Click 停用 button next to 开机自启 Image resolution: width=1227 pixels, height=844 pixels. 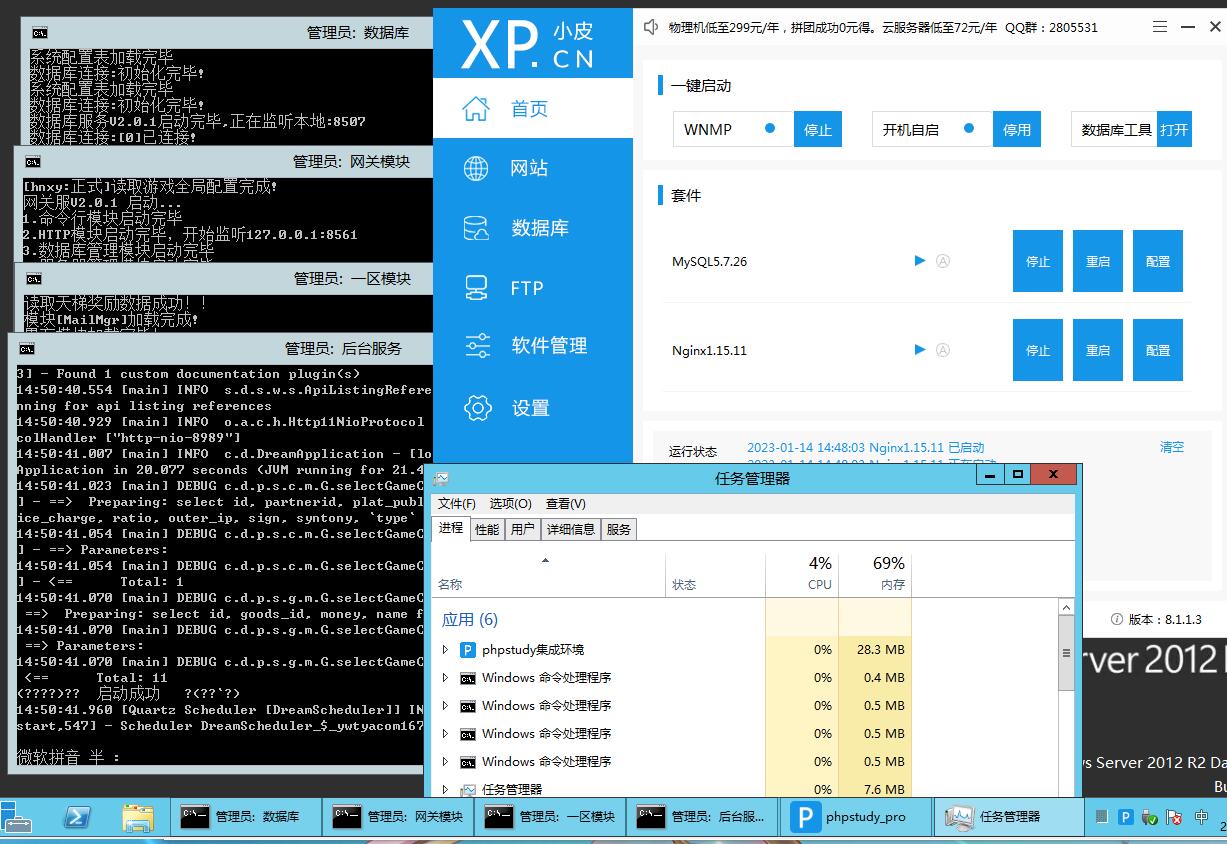click(x=1017, y=129)
